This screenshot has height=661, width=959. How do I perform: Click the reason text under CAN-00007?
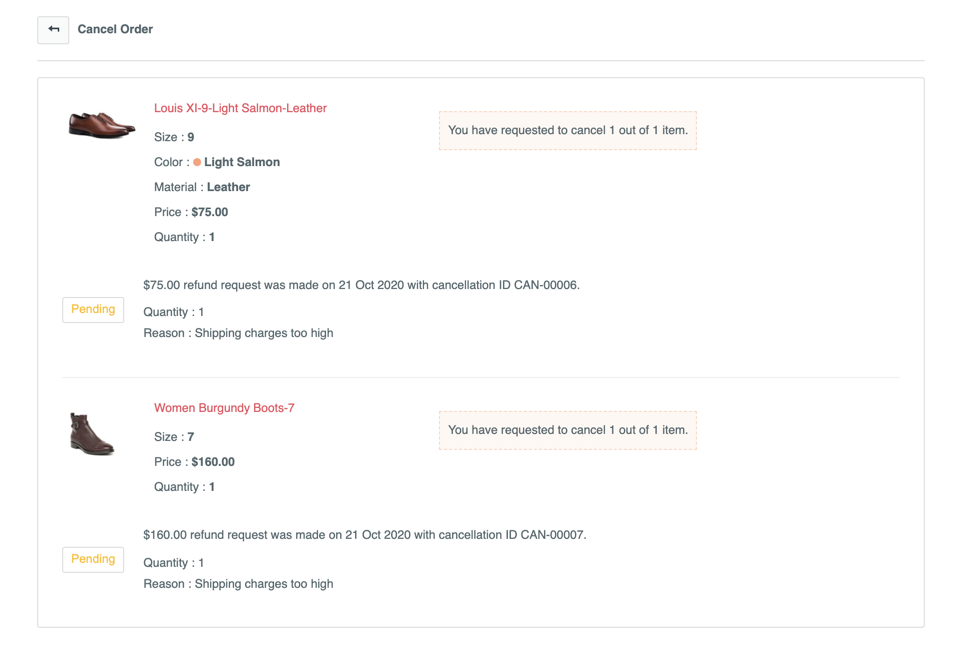[x=238, y=584]
